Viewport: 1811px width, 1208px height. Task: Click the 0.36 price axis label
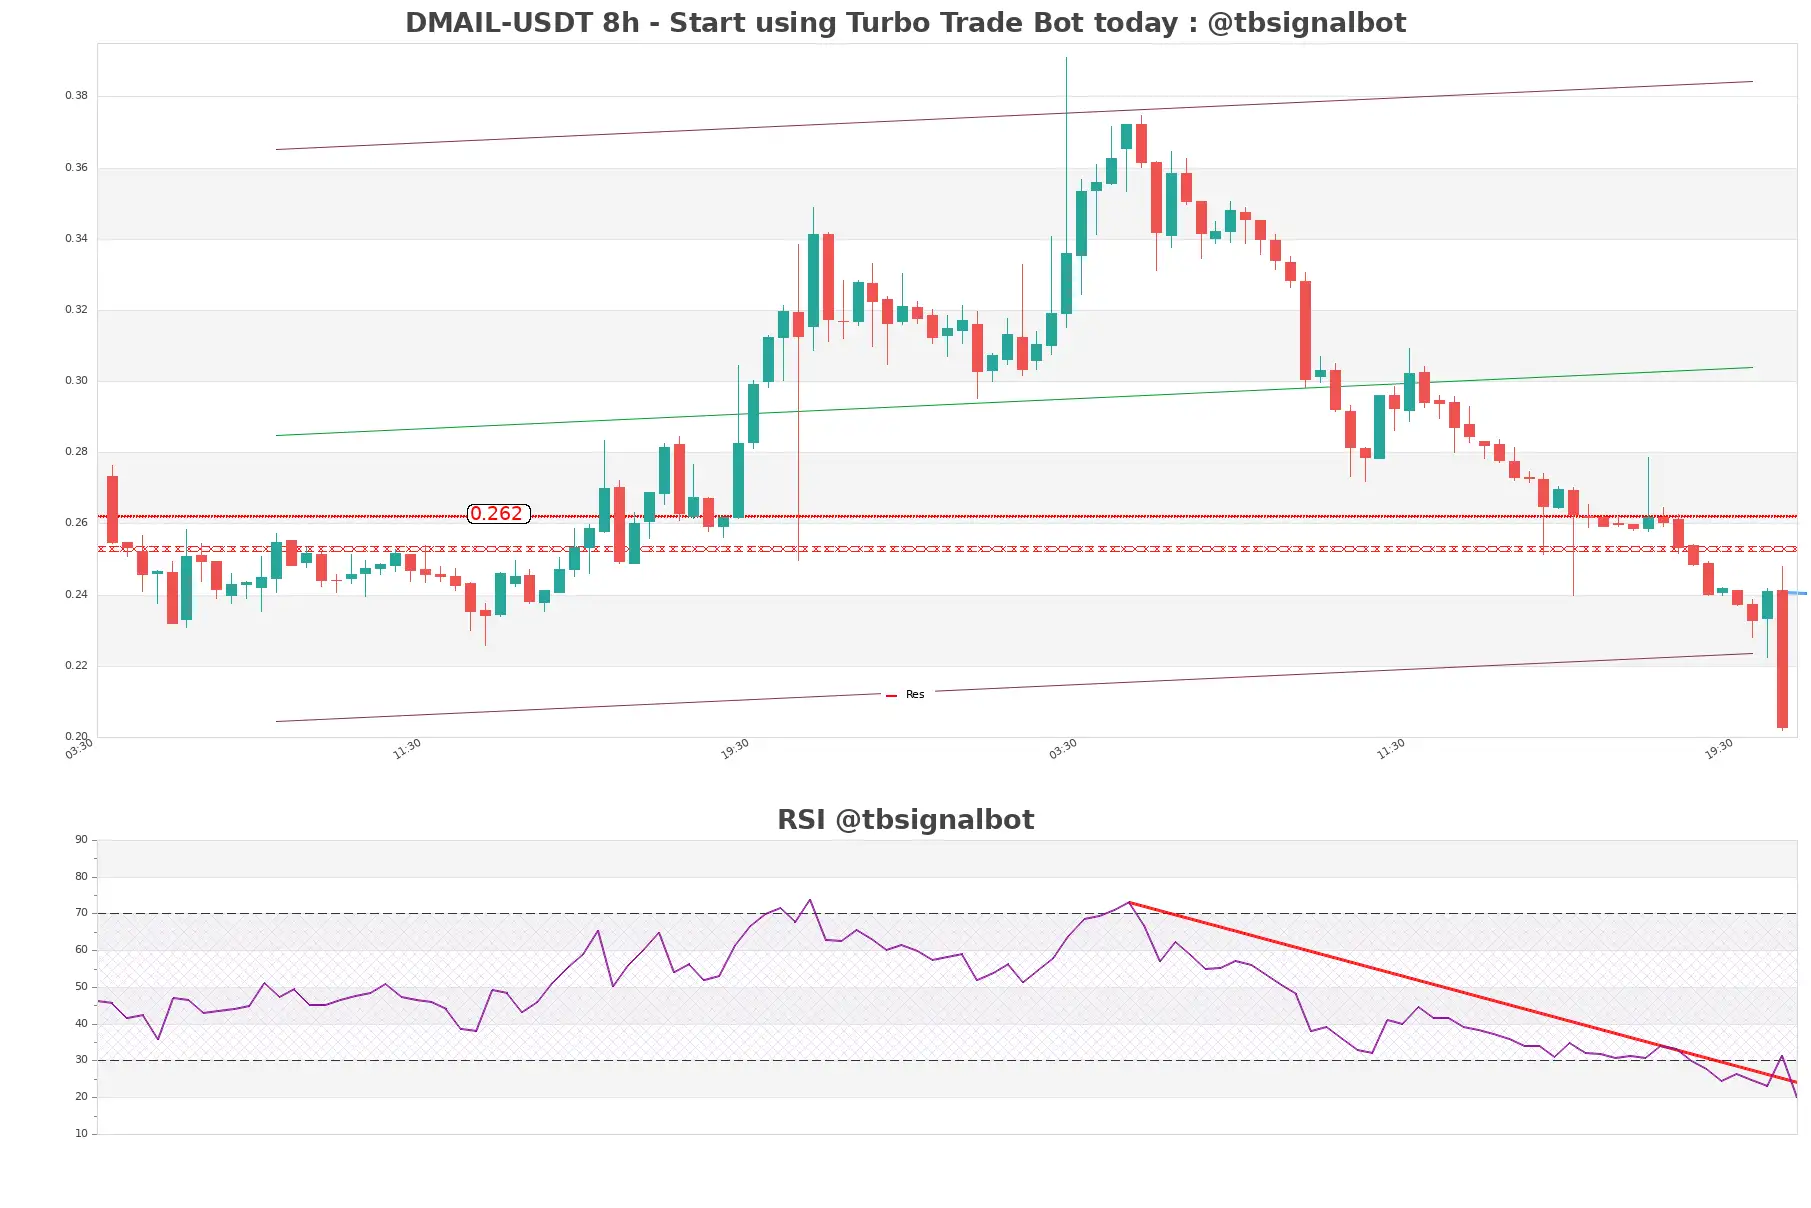pyautogui.click(x=76, y=168)
